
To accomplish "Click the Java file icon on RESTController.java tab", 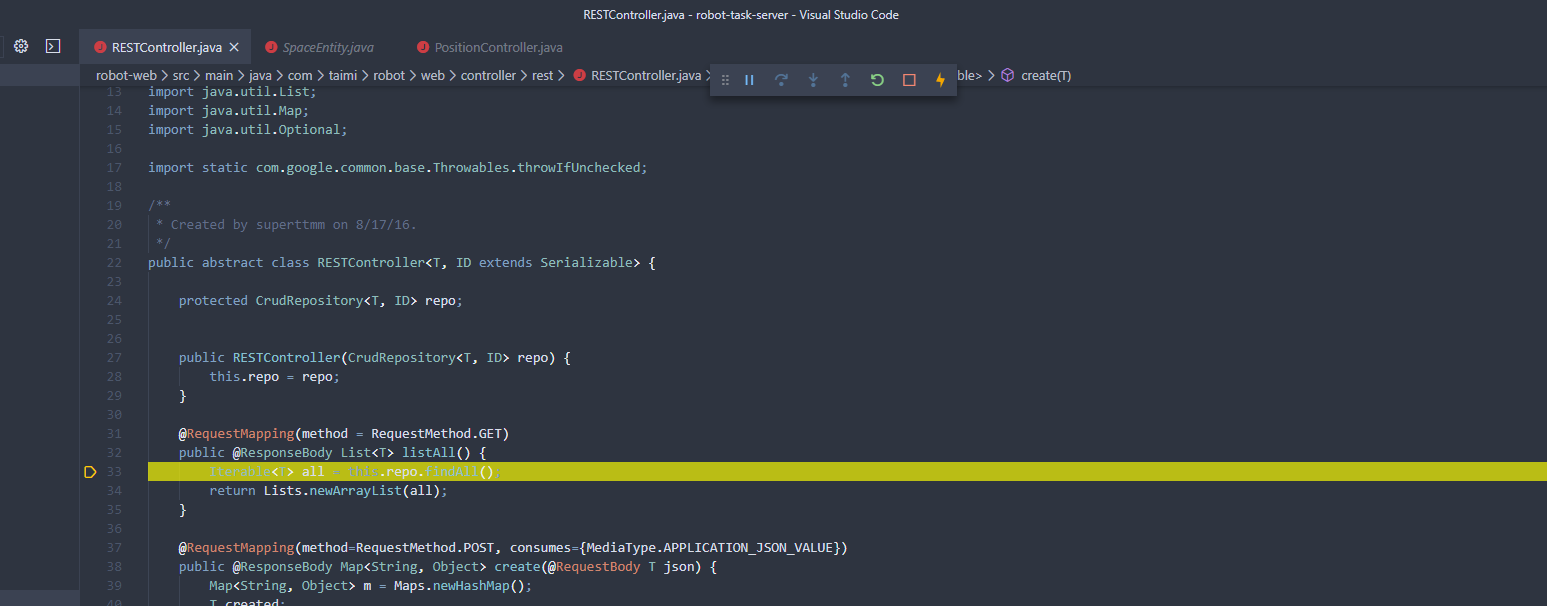I will coord(99,45).
